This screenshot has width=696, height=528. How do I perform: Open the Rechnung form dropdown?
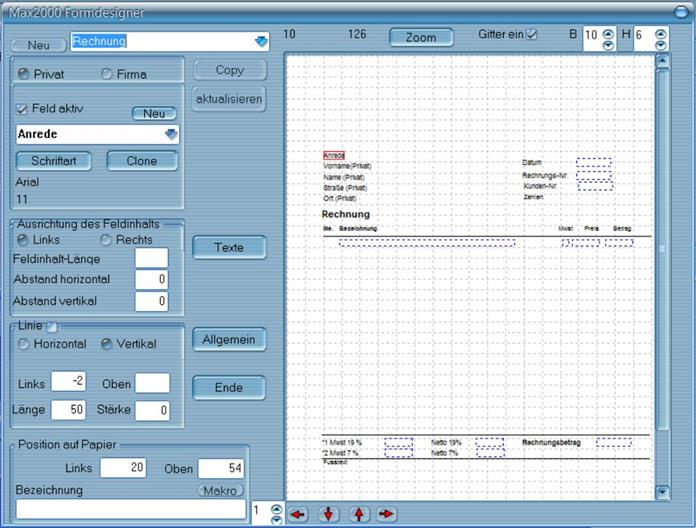pos(261,42)
